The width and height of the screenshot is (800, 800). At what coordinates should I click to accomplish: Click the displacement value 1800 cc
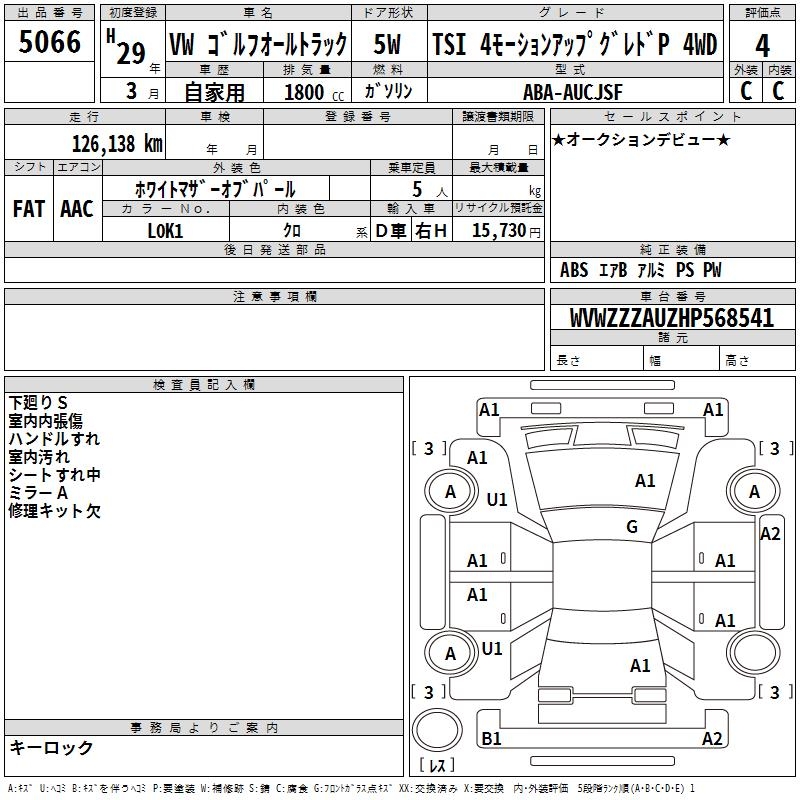pos(314,92)
